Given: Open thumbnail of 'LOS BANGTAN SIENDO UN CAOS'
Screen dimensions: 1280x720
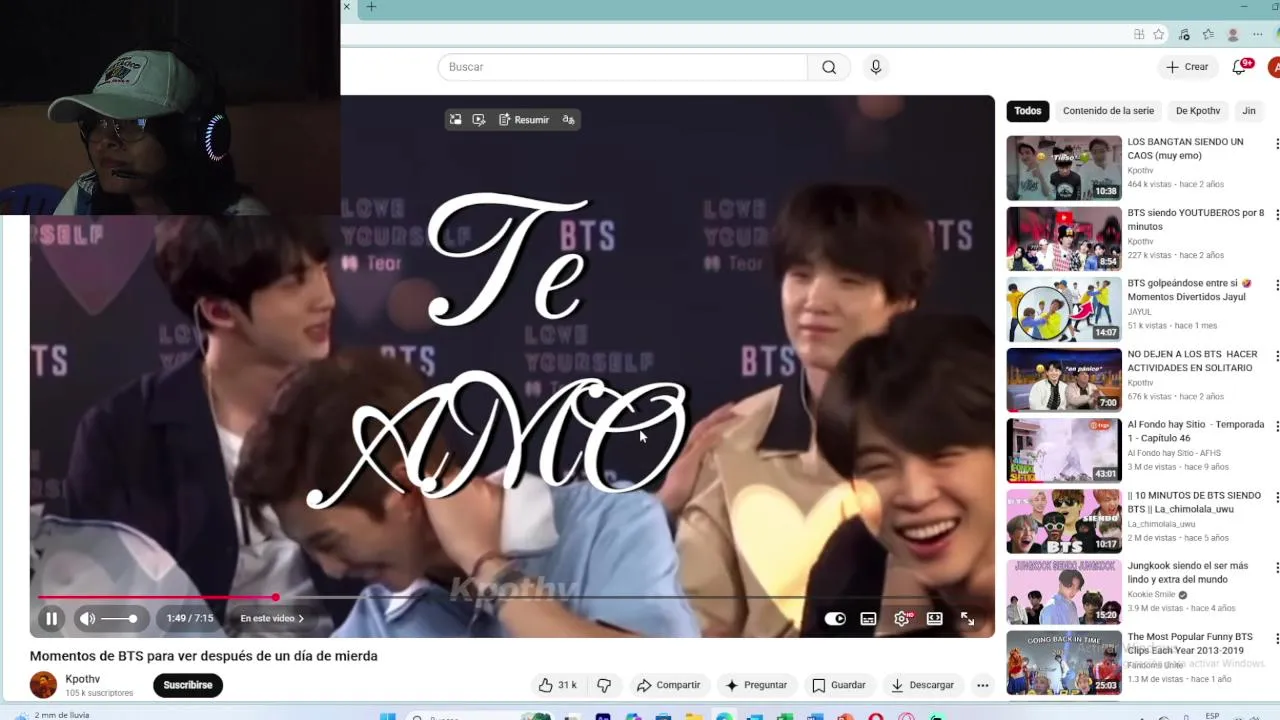Looking at the screenshot, I should [x=1064, y=168].
